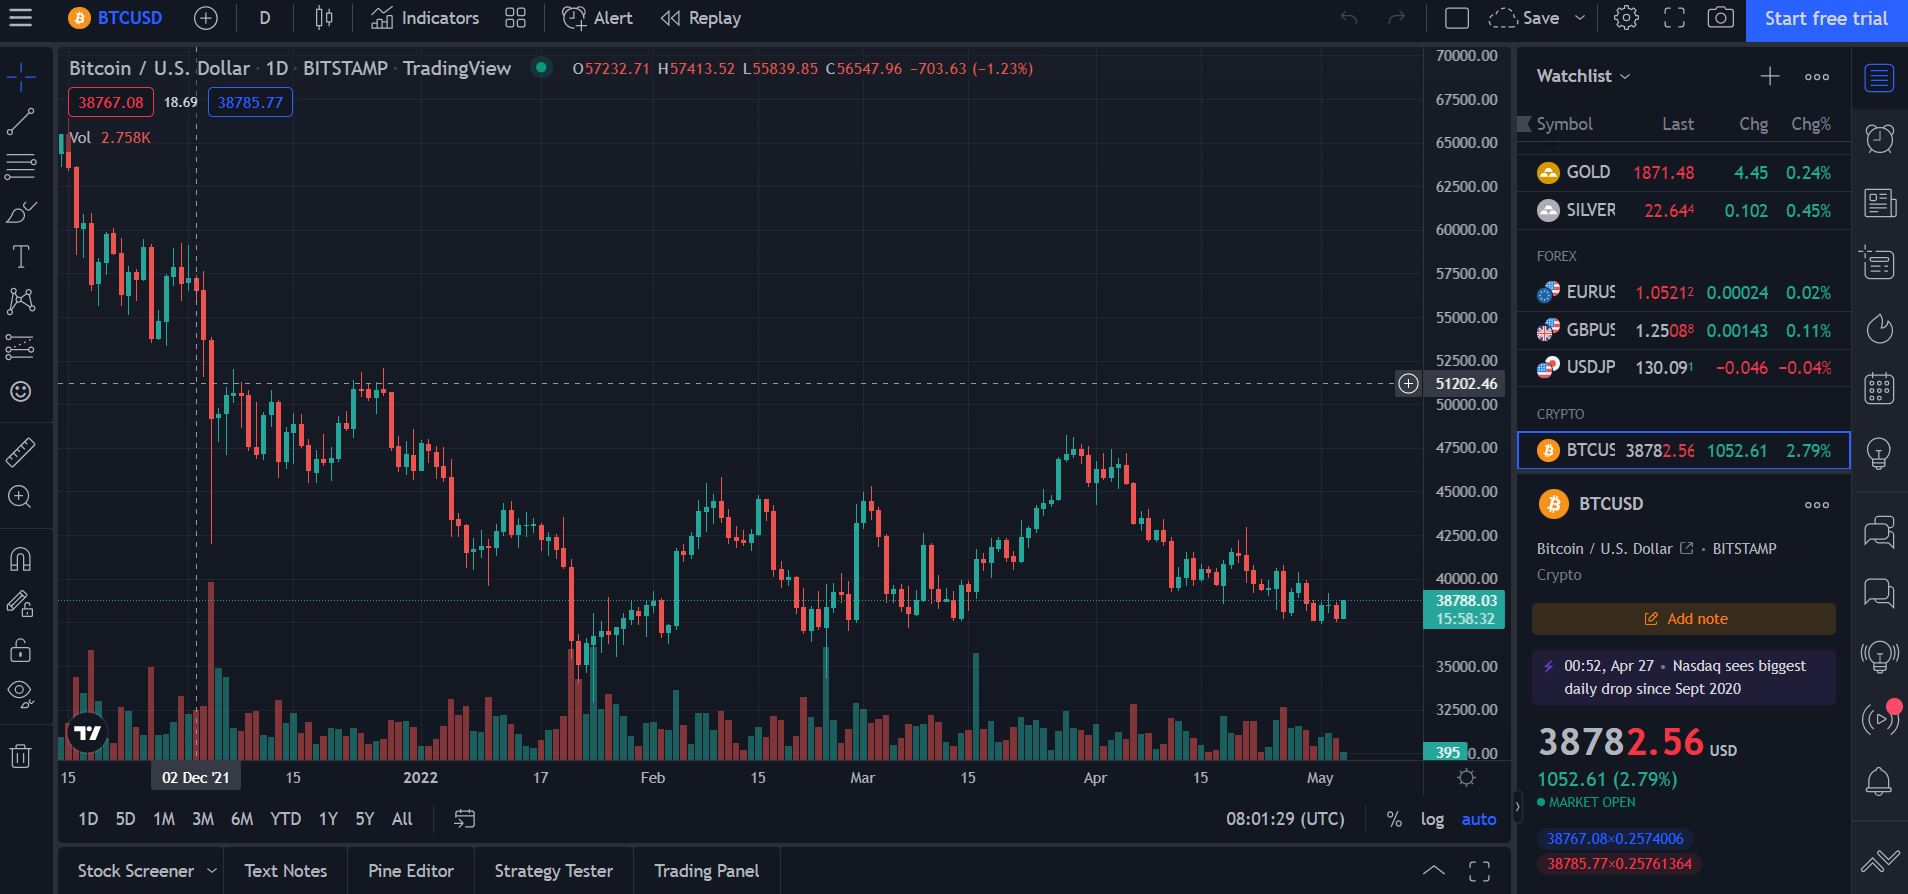The height and width of the screenshot is (894, 1908).
Task: Expand the Stock Screener dropdown arrow
Action: 212,871
